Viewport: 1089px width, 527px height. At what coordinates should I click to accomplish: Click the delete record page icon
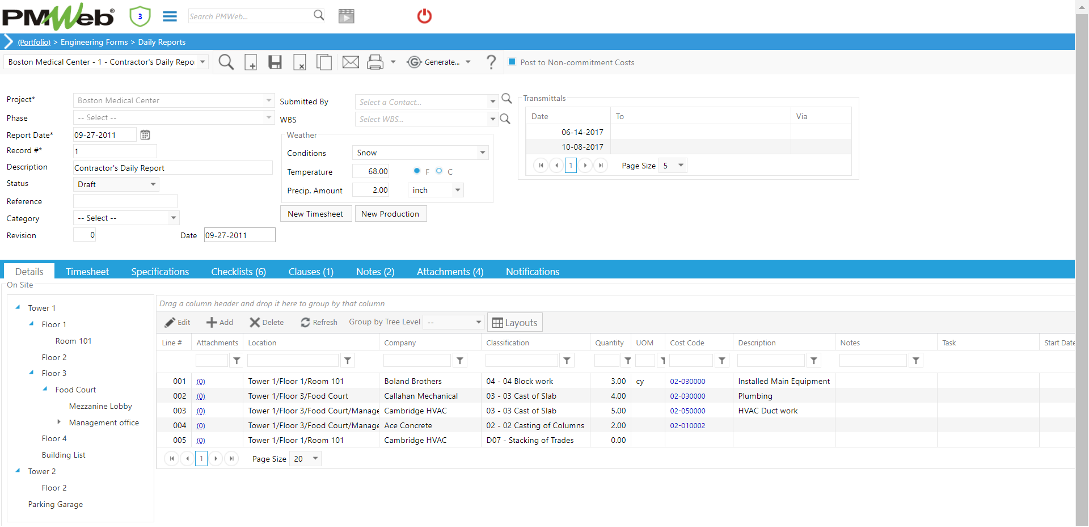tap(299, 62)
